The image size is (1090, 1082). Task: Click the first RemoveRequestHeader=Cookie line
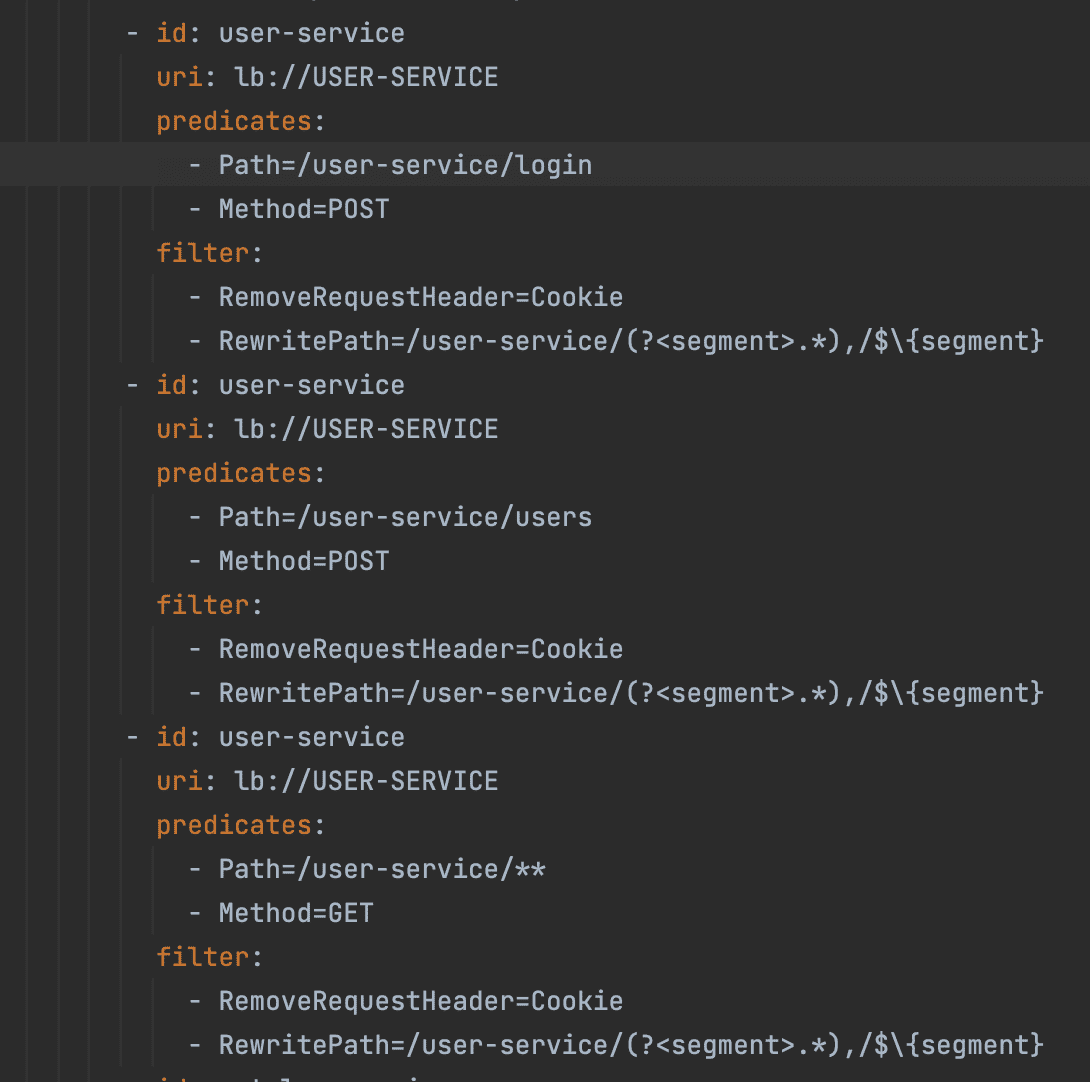point(420,297)
